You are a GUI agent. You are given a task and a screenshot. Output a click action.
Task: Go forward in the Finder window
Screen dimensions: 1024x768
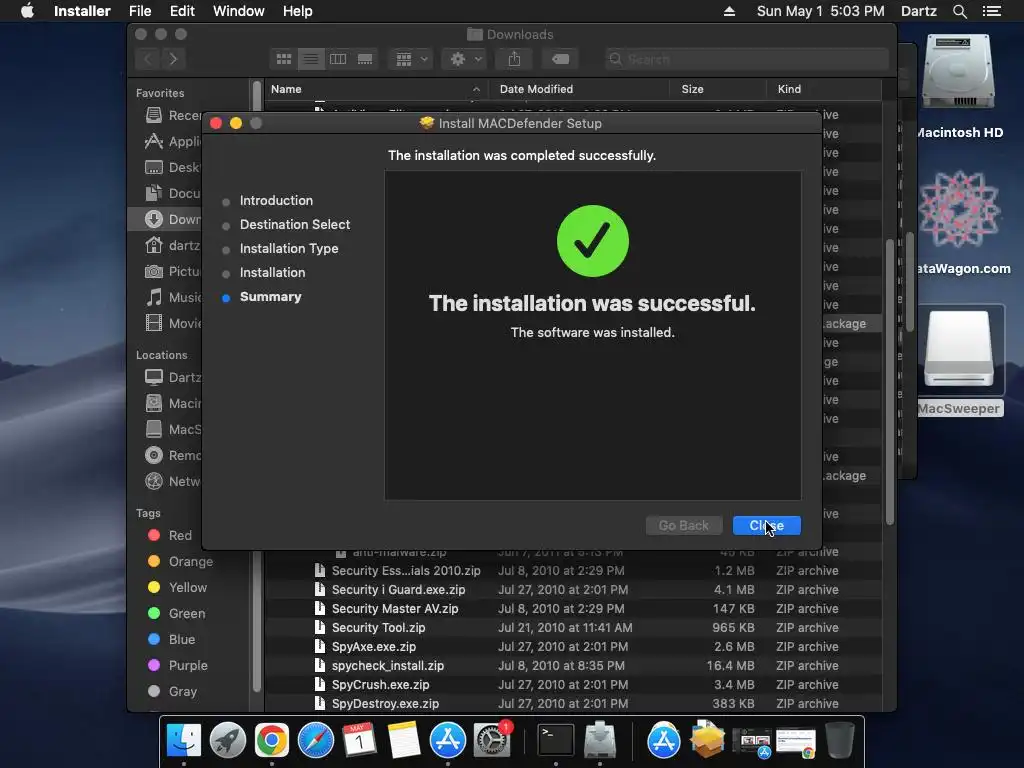click(x=173, y=59)
